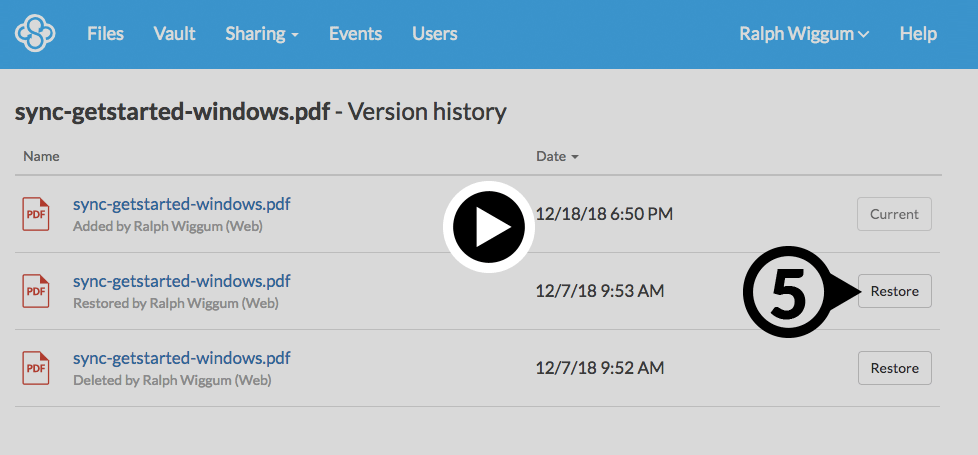Restore the 12/7/18 9:53 AM version

coord(894,291)
